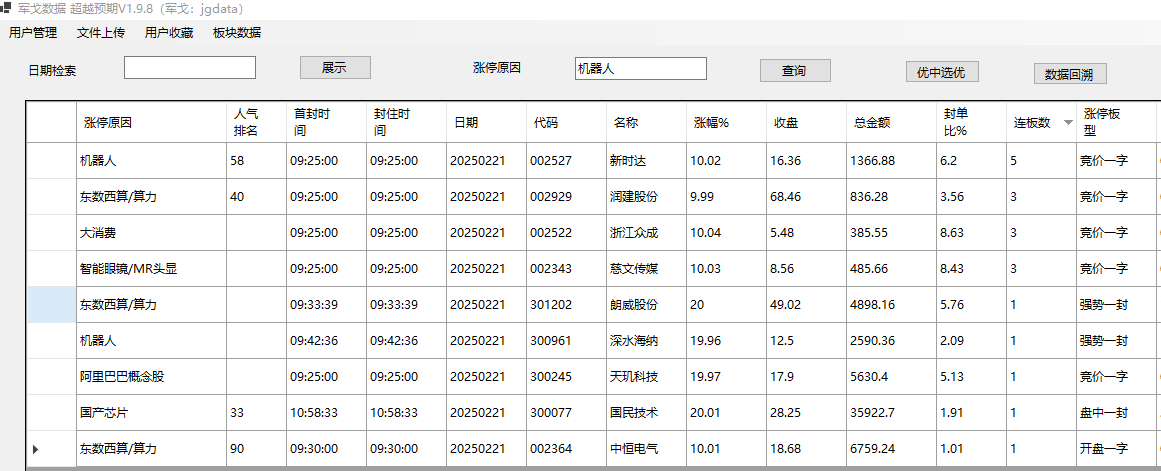Click code cell 002527
1161x471 pixels.
tap(566, 161)
